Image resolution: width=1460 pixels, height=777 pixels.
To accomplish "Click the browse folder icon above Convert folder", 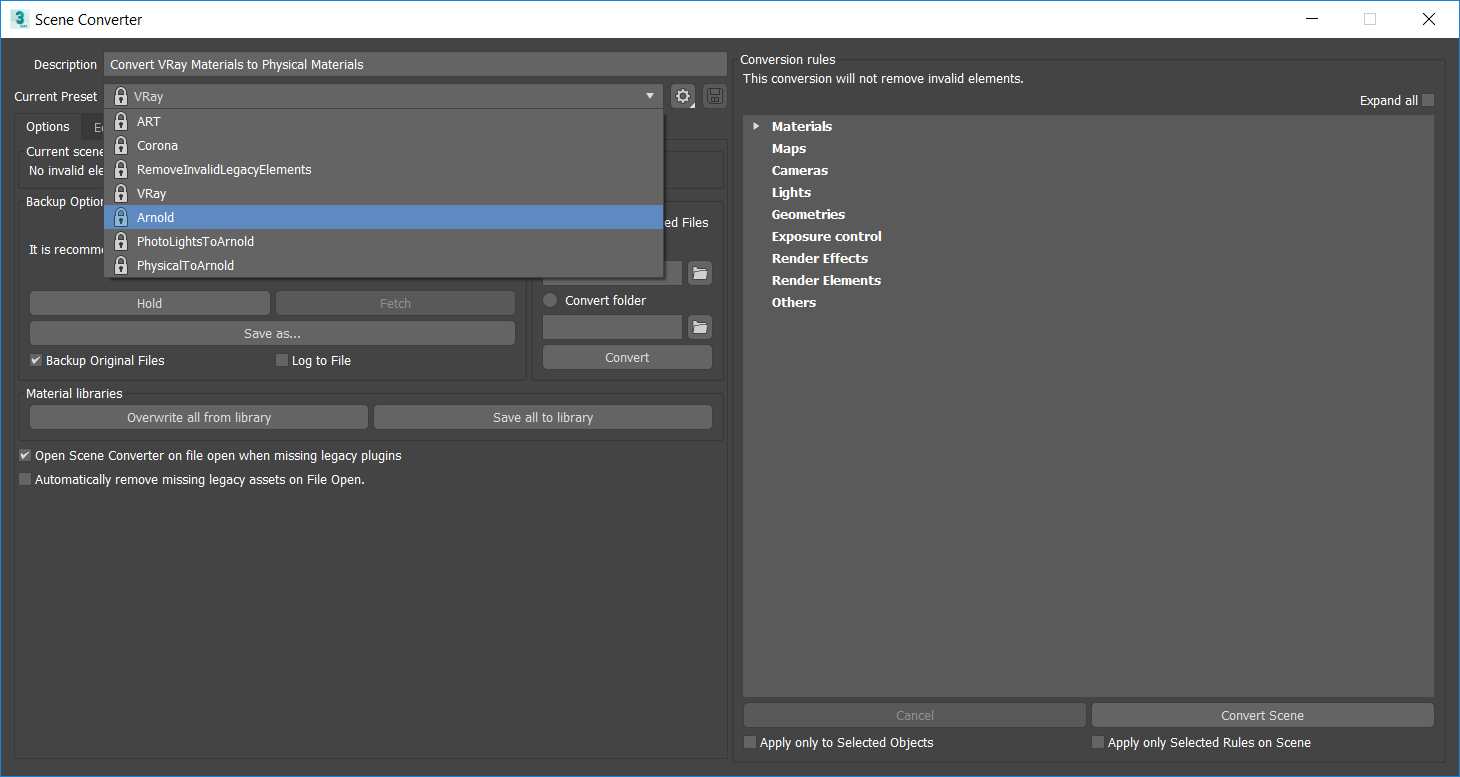I will tap(700, 273).
